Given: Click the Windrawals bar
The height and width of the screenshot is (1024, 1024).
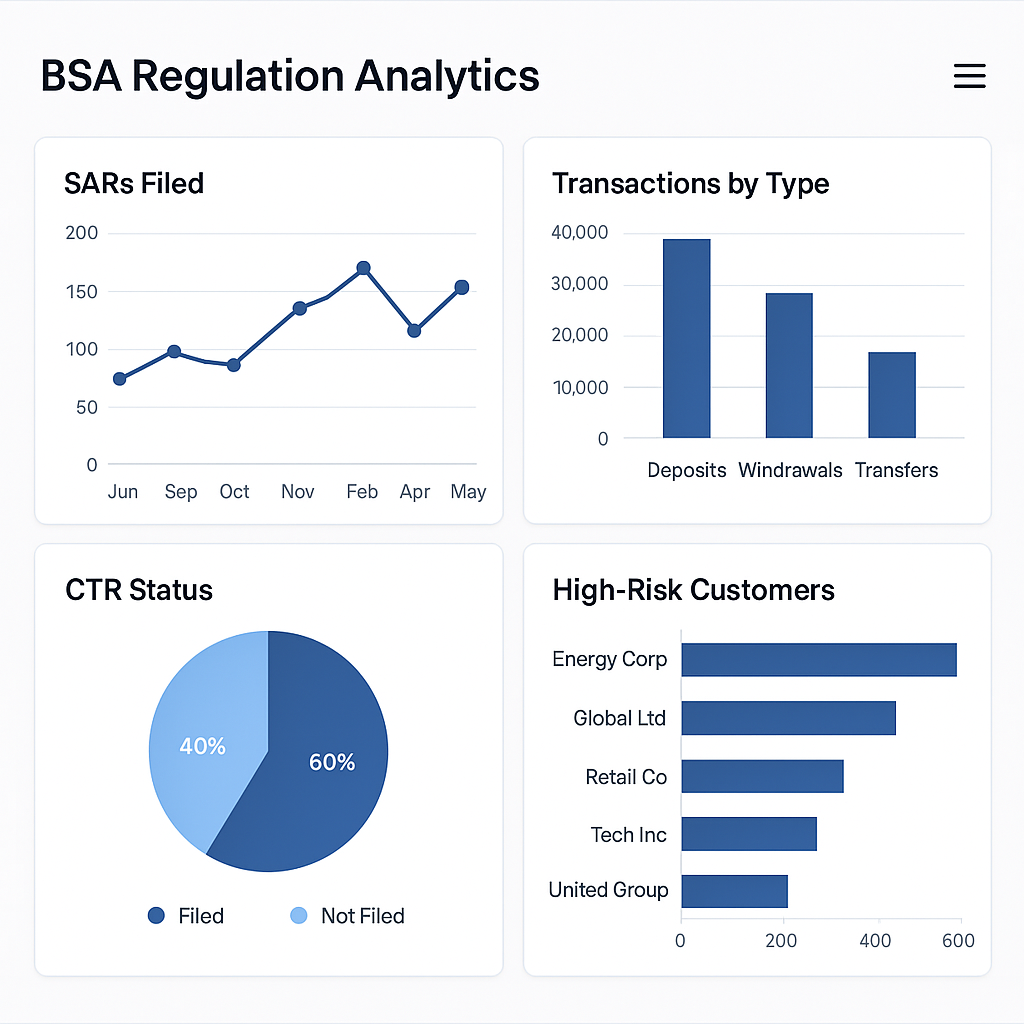Looking at the screenshot, I should (x=789, y=365).
